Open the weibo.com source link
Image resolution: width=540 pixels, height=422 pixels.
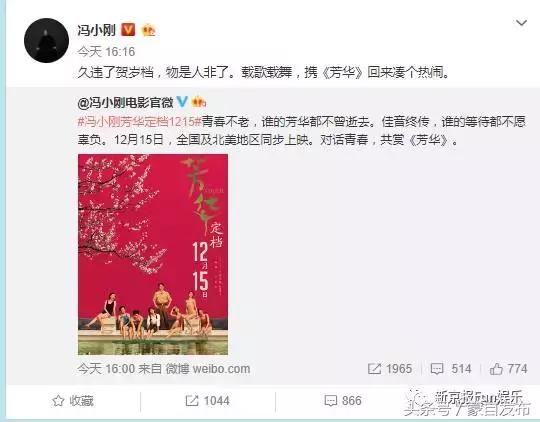tap(221, 369)
